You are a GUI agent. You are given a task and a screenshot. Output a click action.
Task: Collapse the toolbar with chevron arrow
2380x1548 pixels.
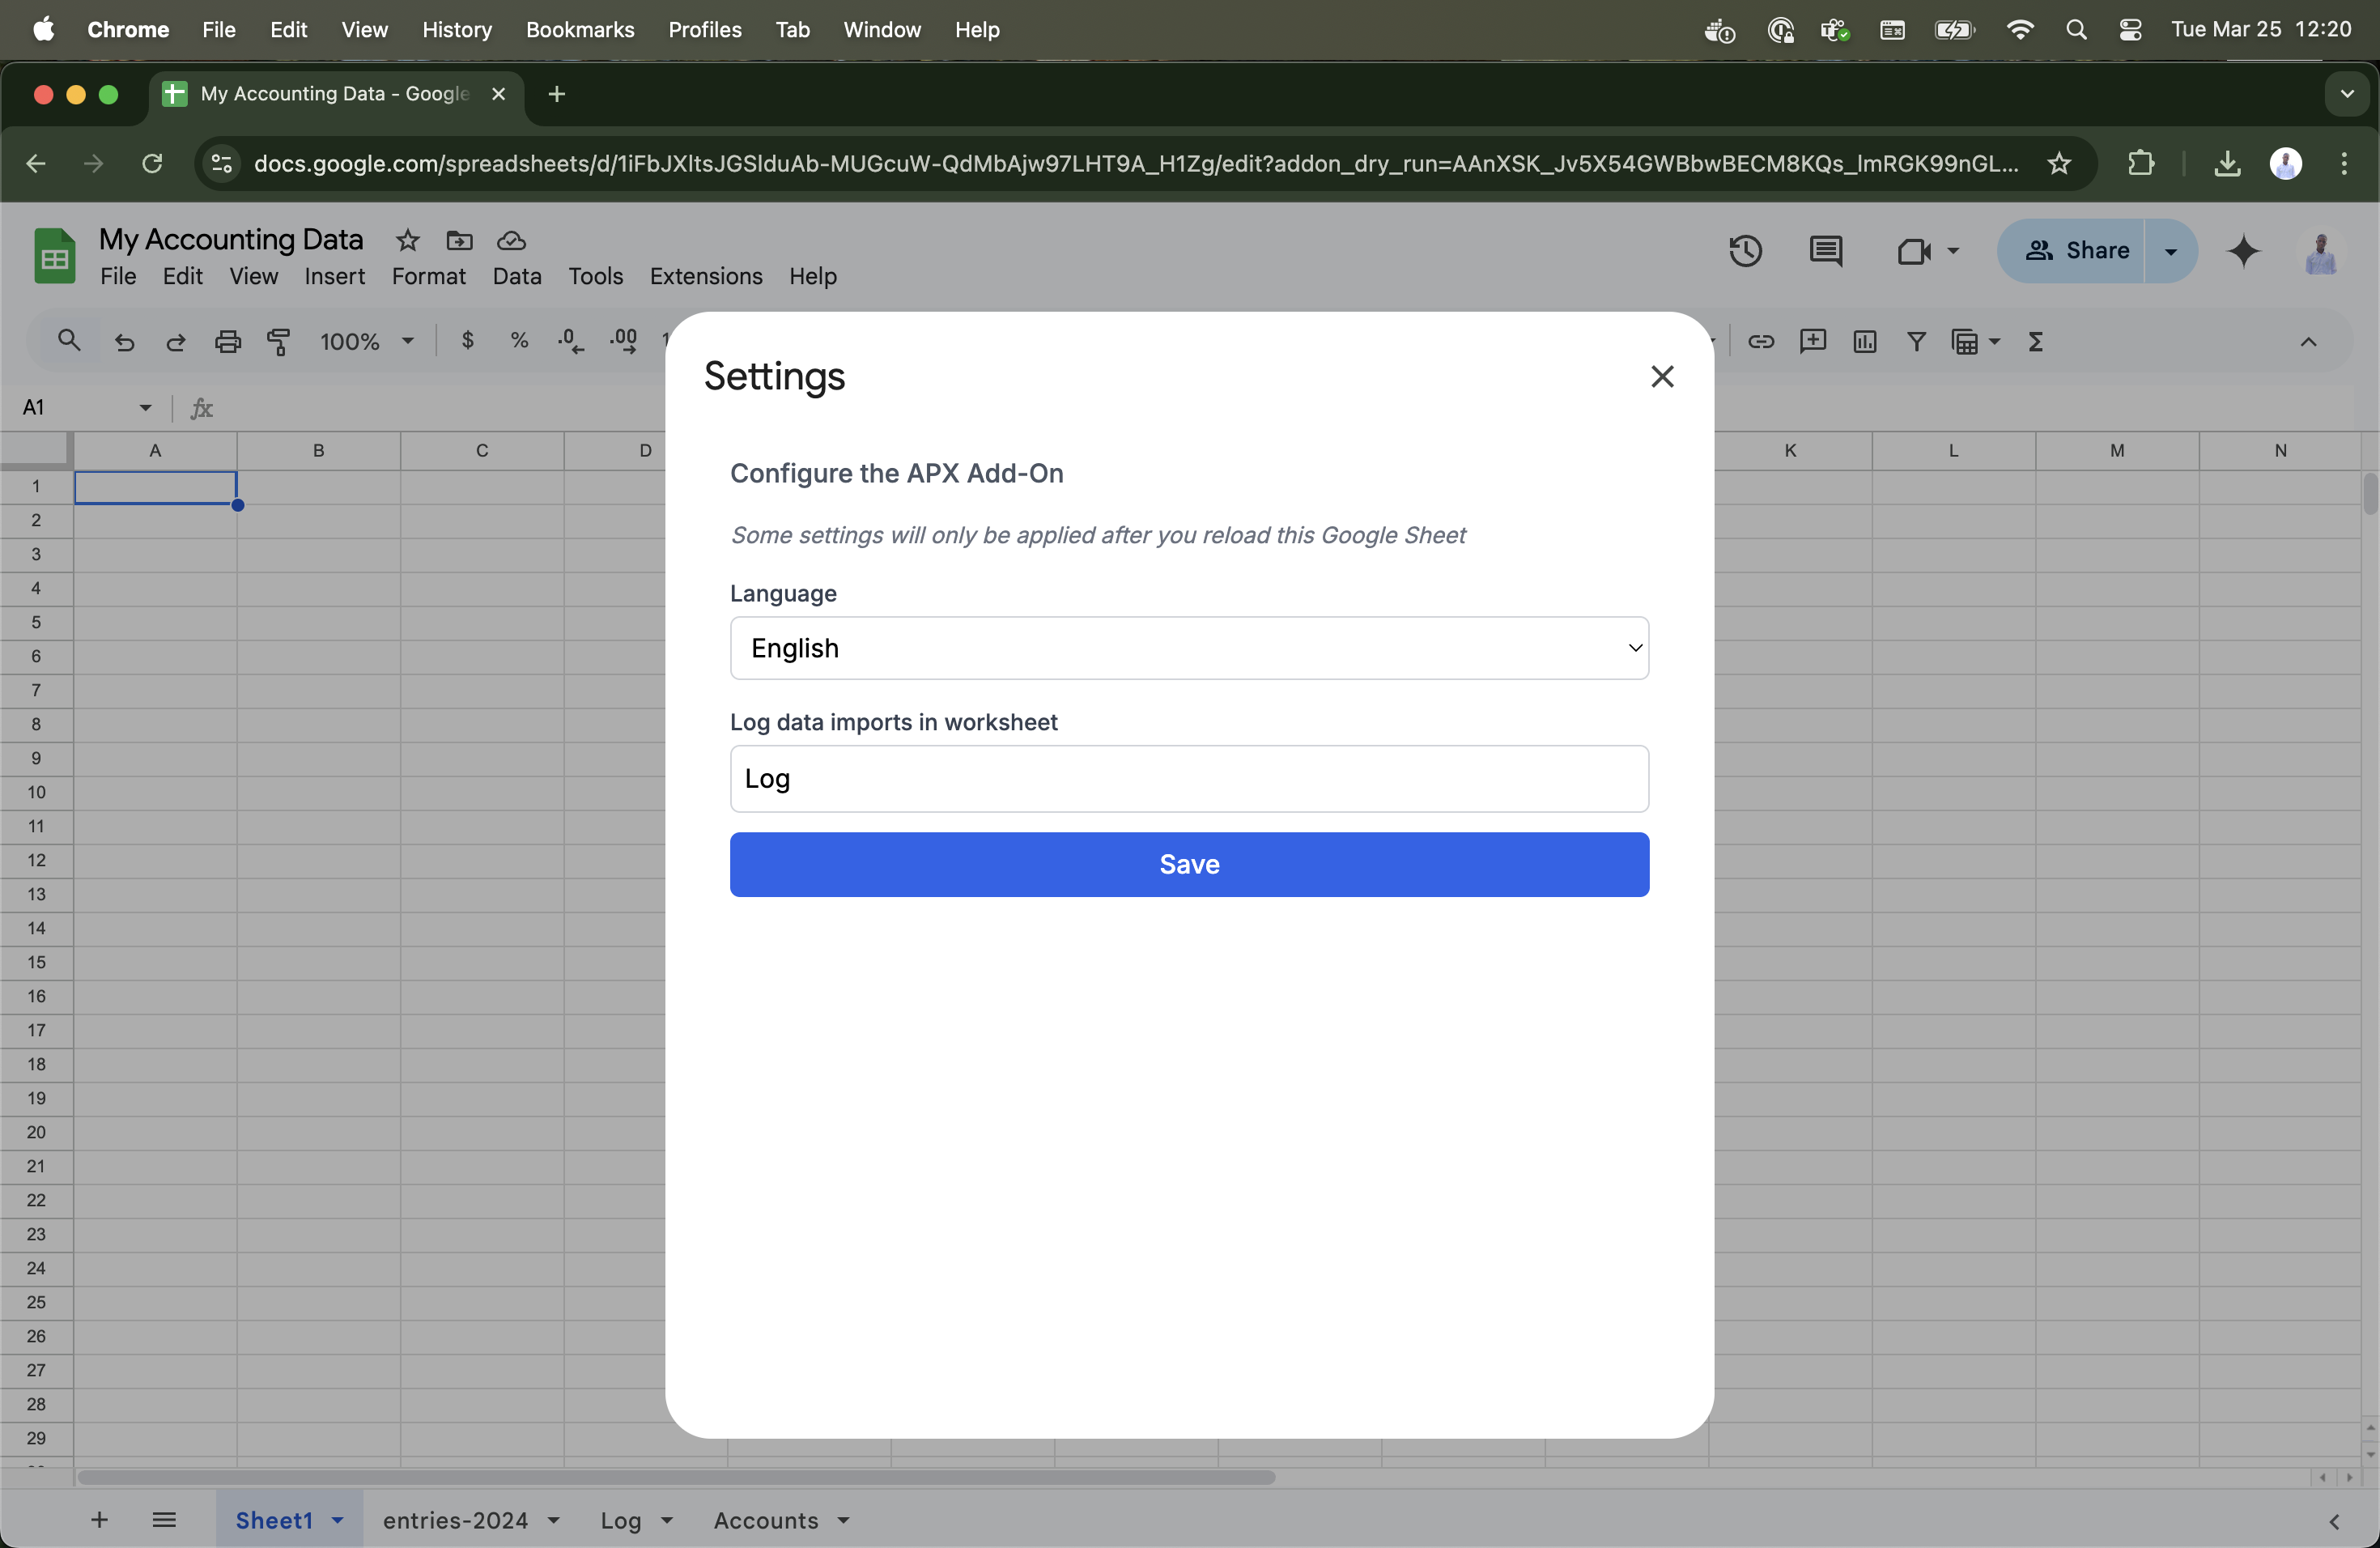tap(2308, 342)
